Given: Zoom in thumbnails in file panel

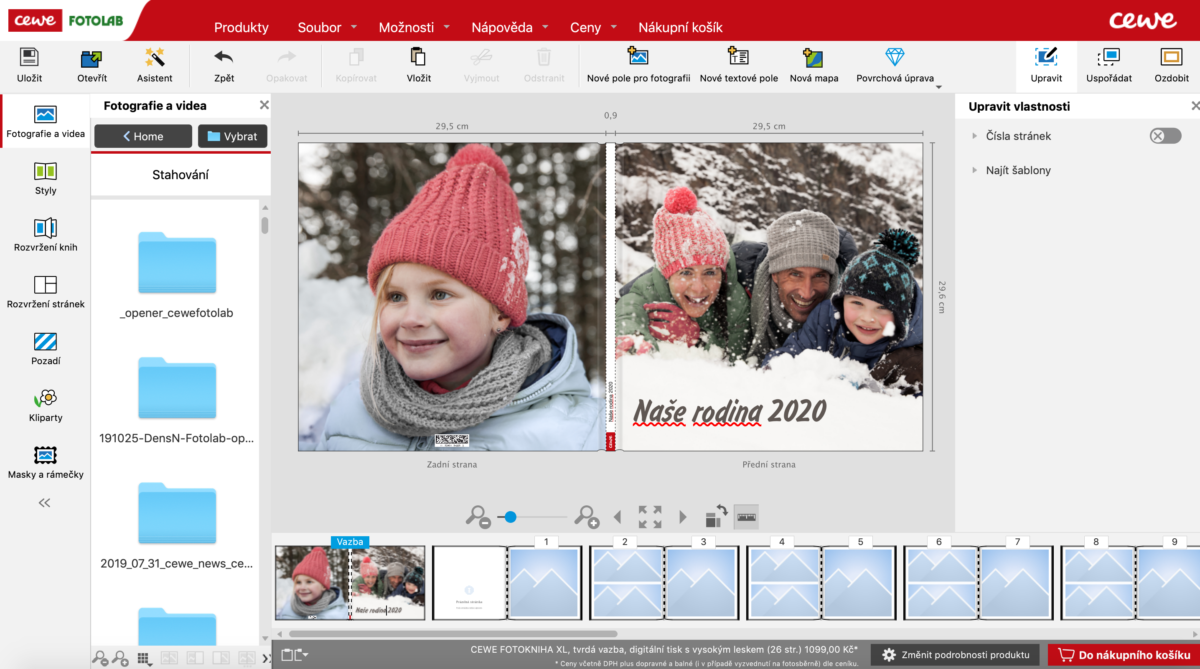Looking at the screenshot, I should pyautogui.click(x=120, y=658).
